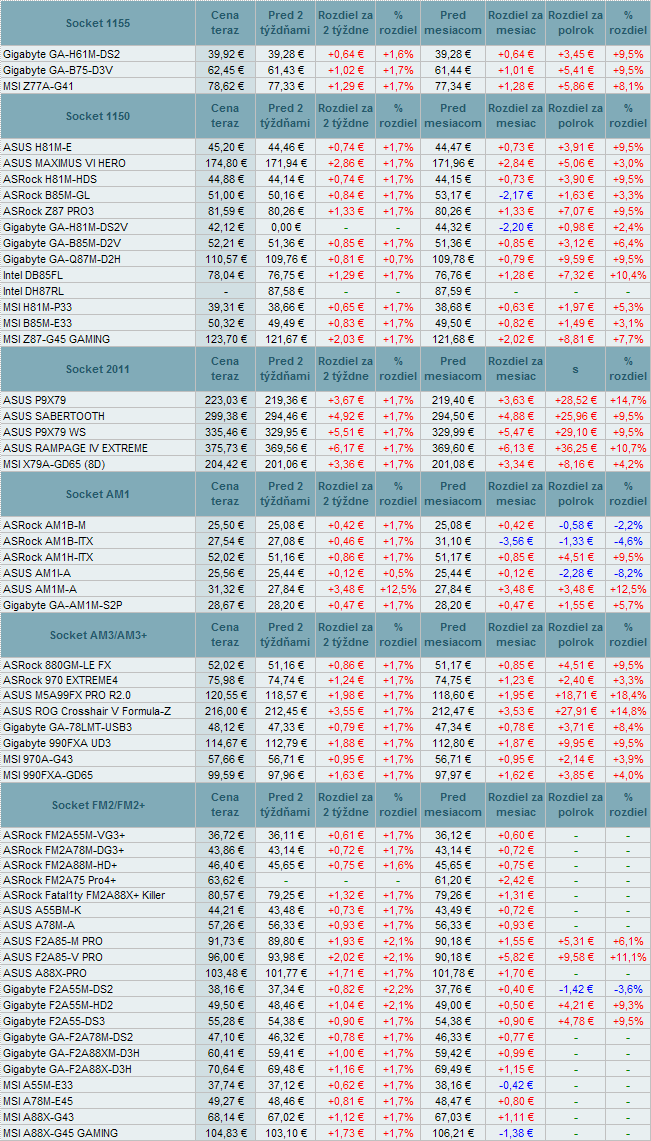Click the ASRock AM1B-ITX product name
Image resolution: width=651 pixels, height=1141 pixels.
47,541
